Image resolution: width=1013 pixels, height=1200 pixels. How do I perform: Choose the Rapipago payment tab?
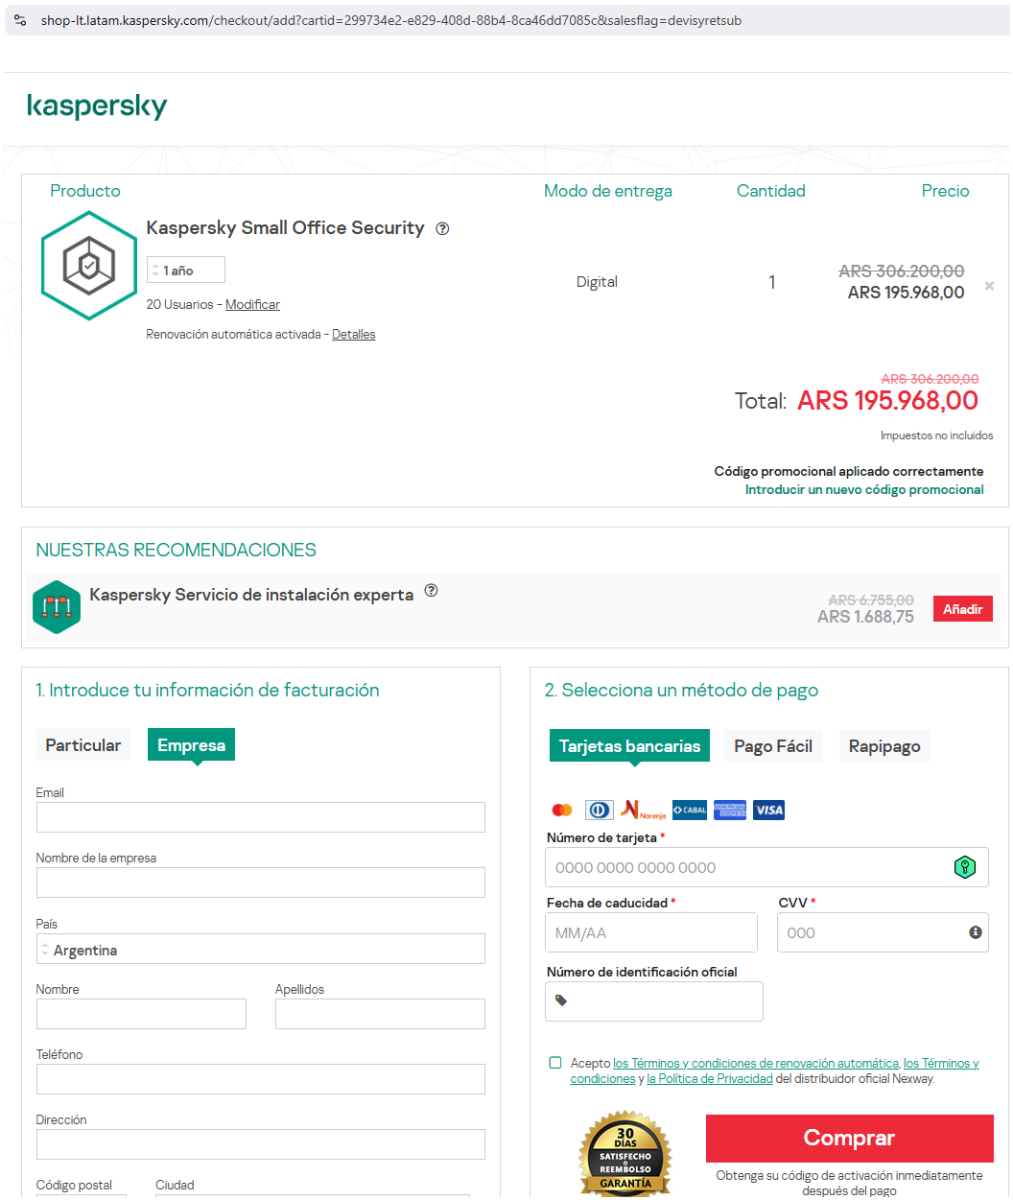[884, 746]
